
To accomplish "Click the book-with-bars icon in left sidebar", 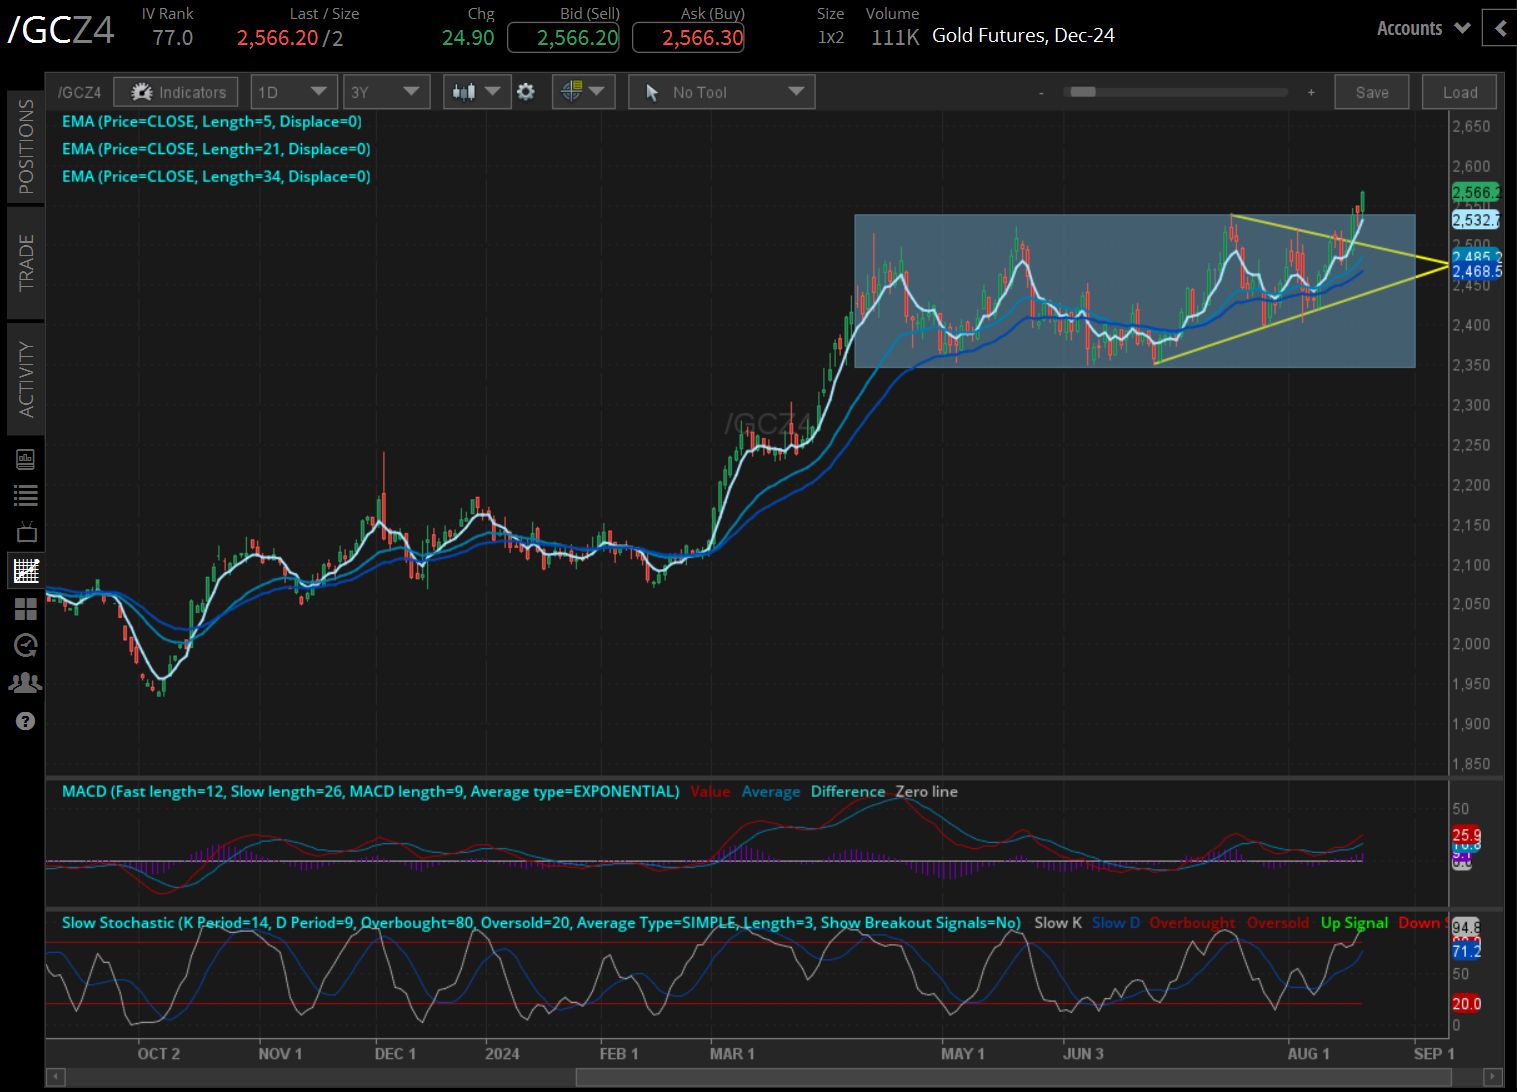I will click(26, 459).
